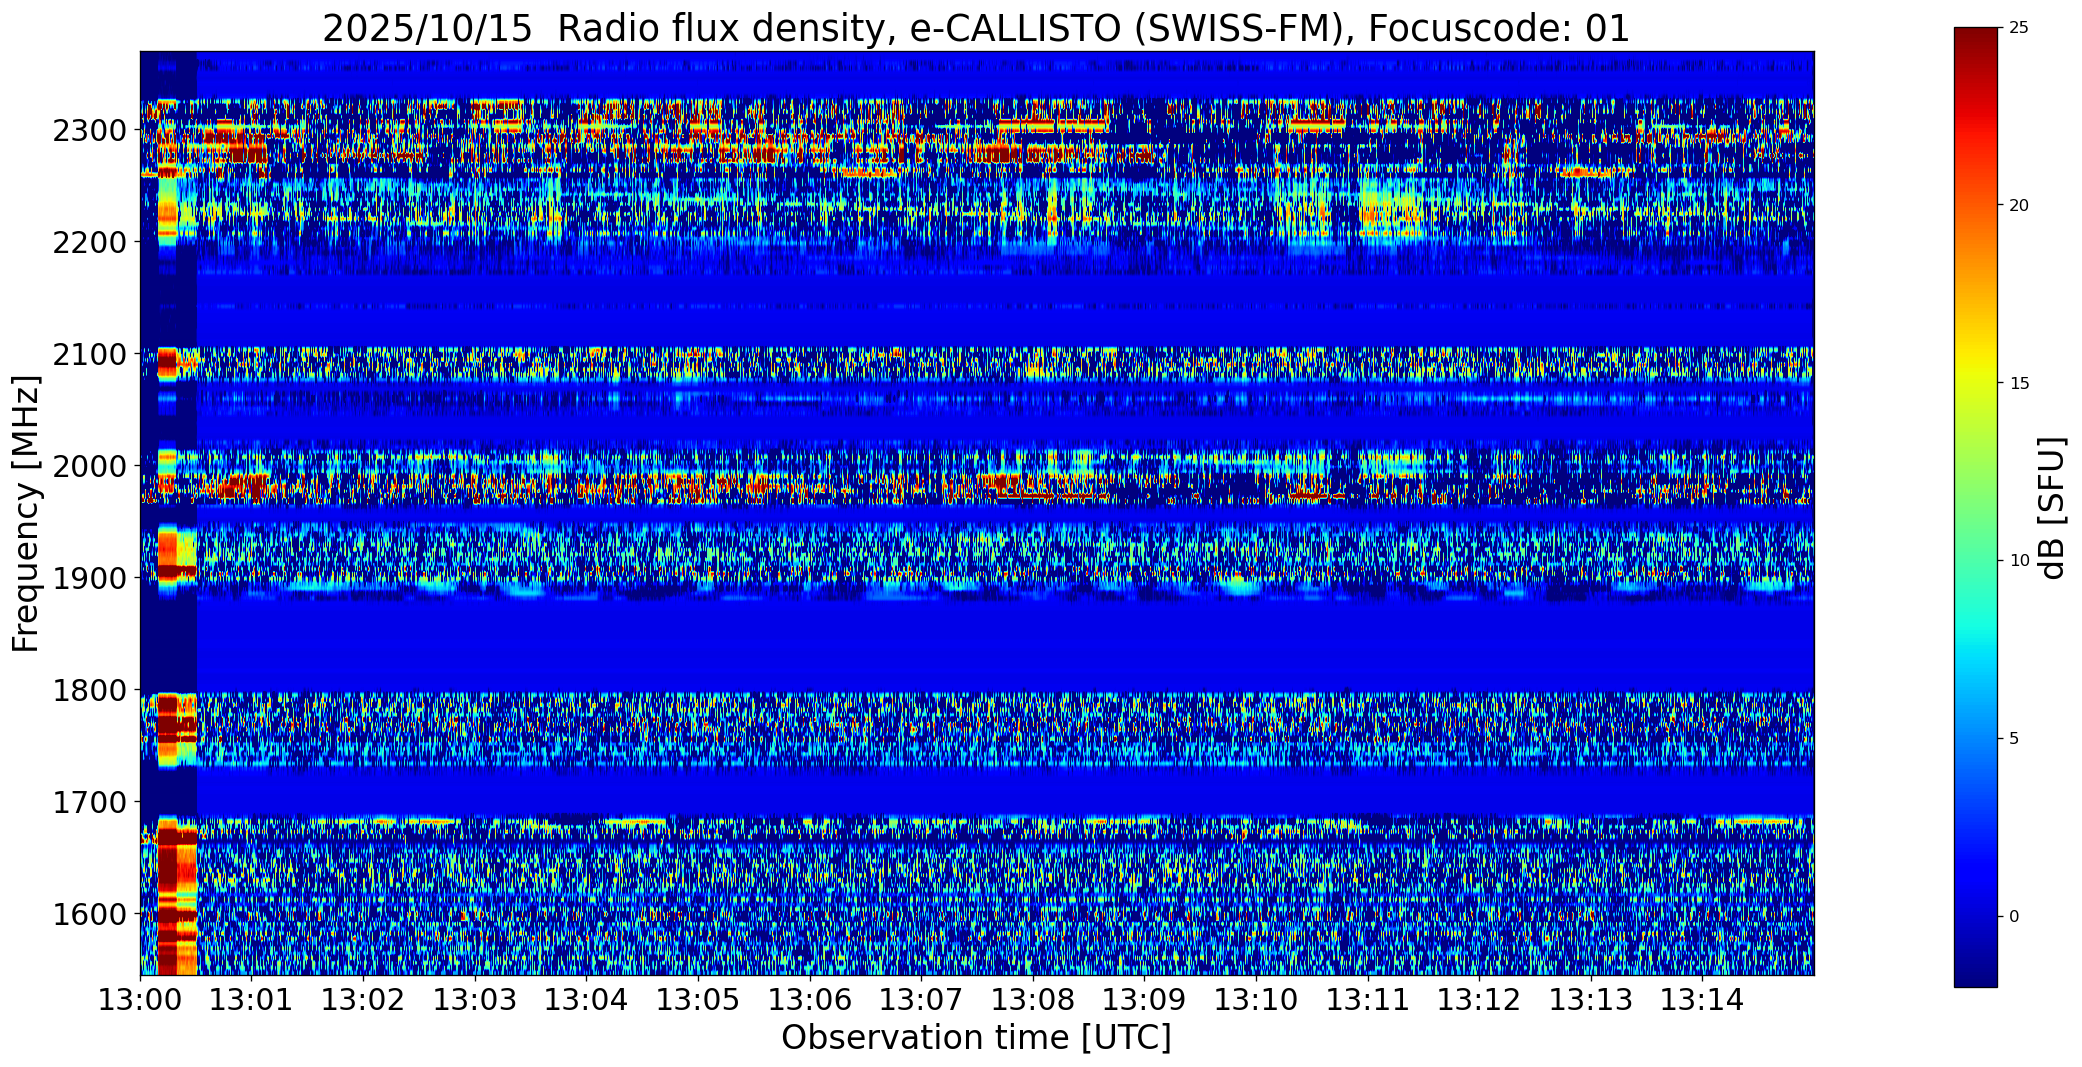Select the 1600 MHz frequency label
The image size is (2082, 1067).
click(x=89, y=915)
